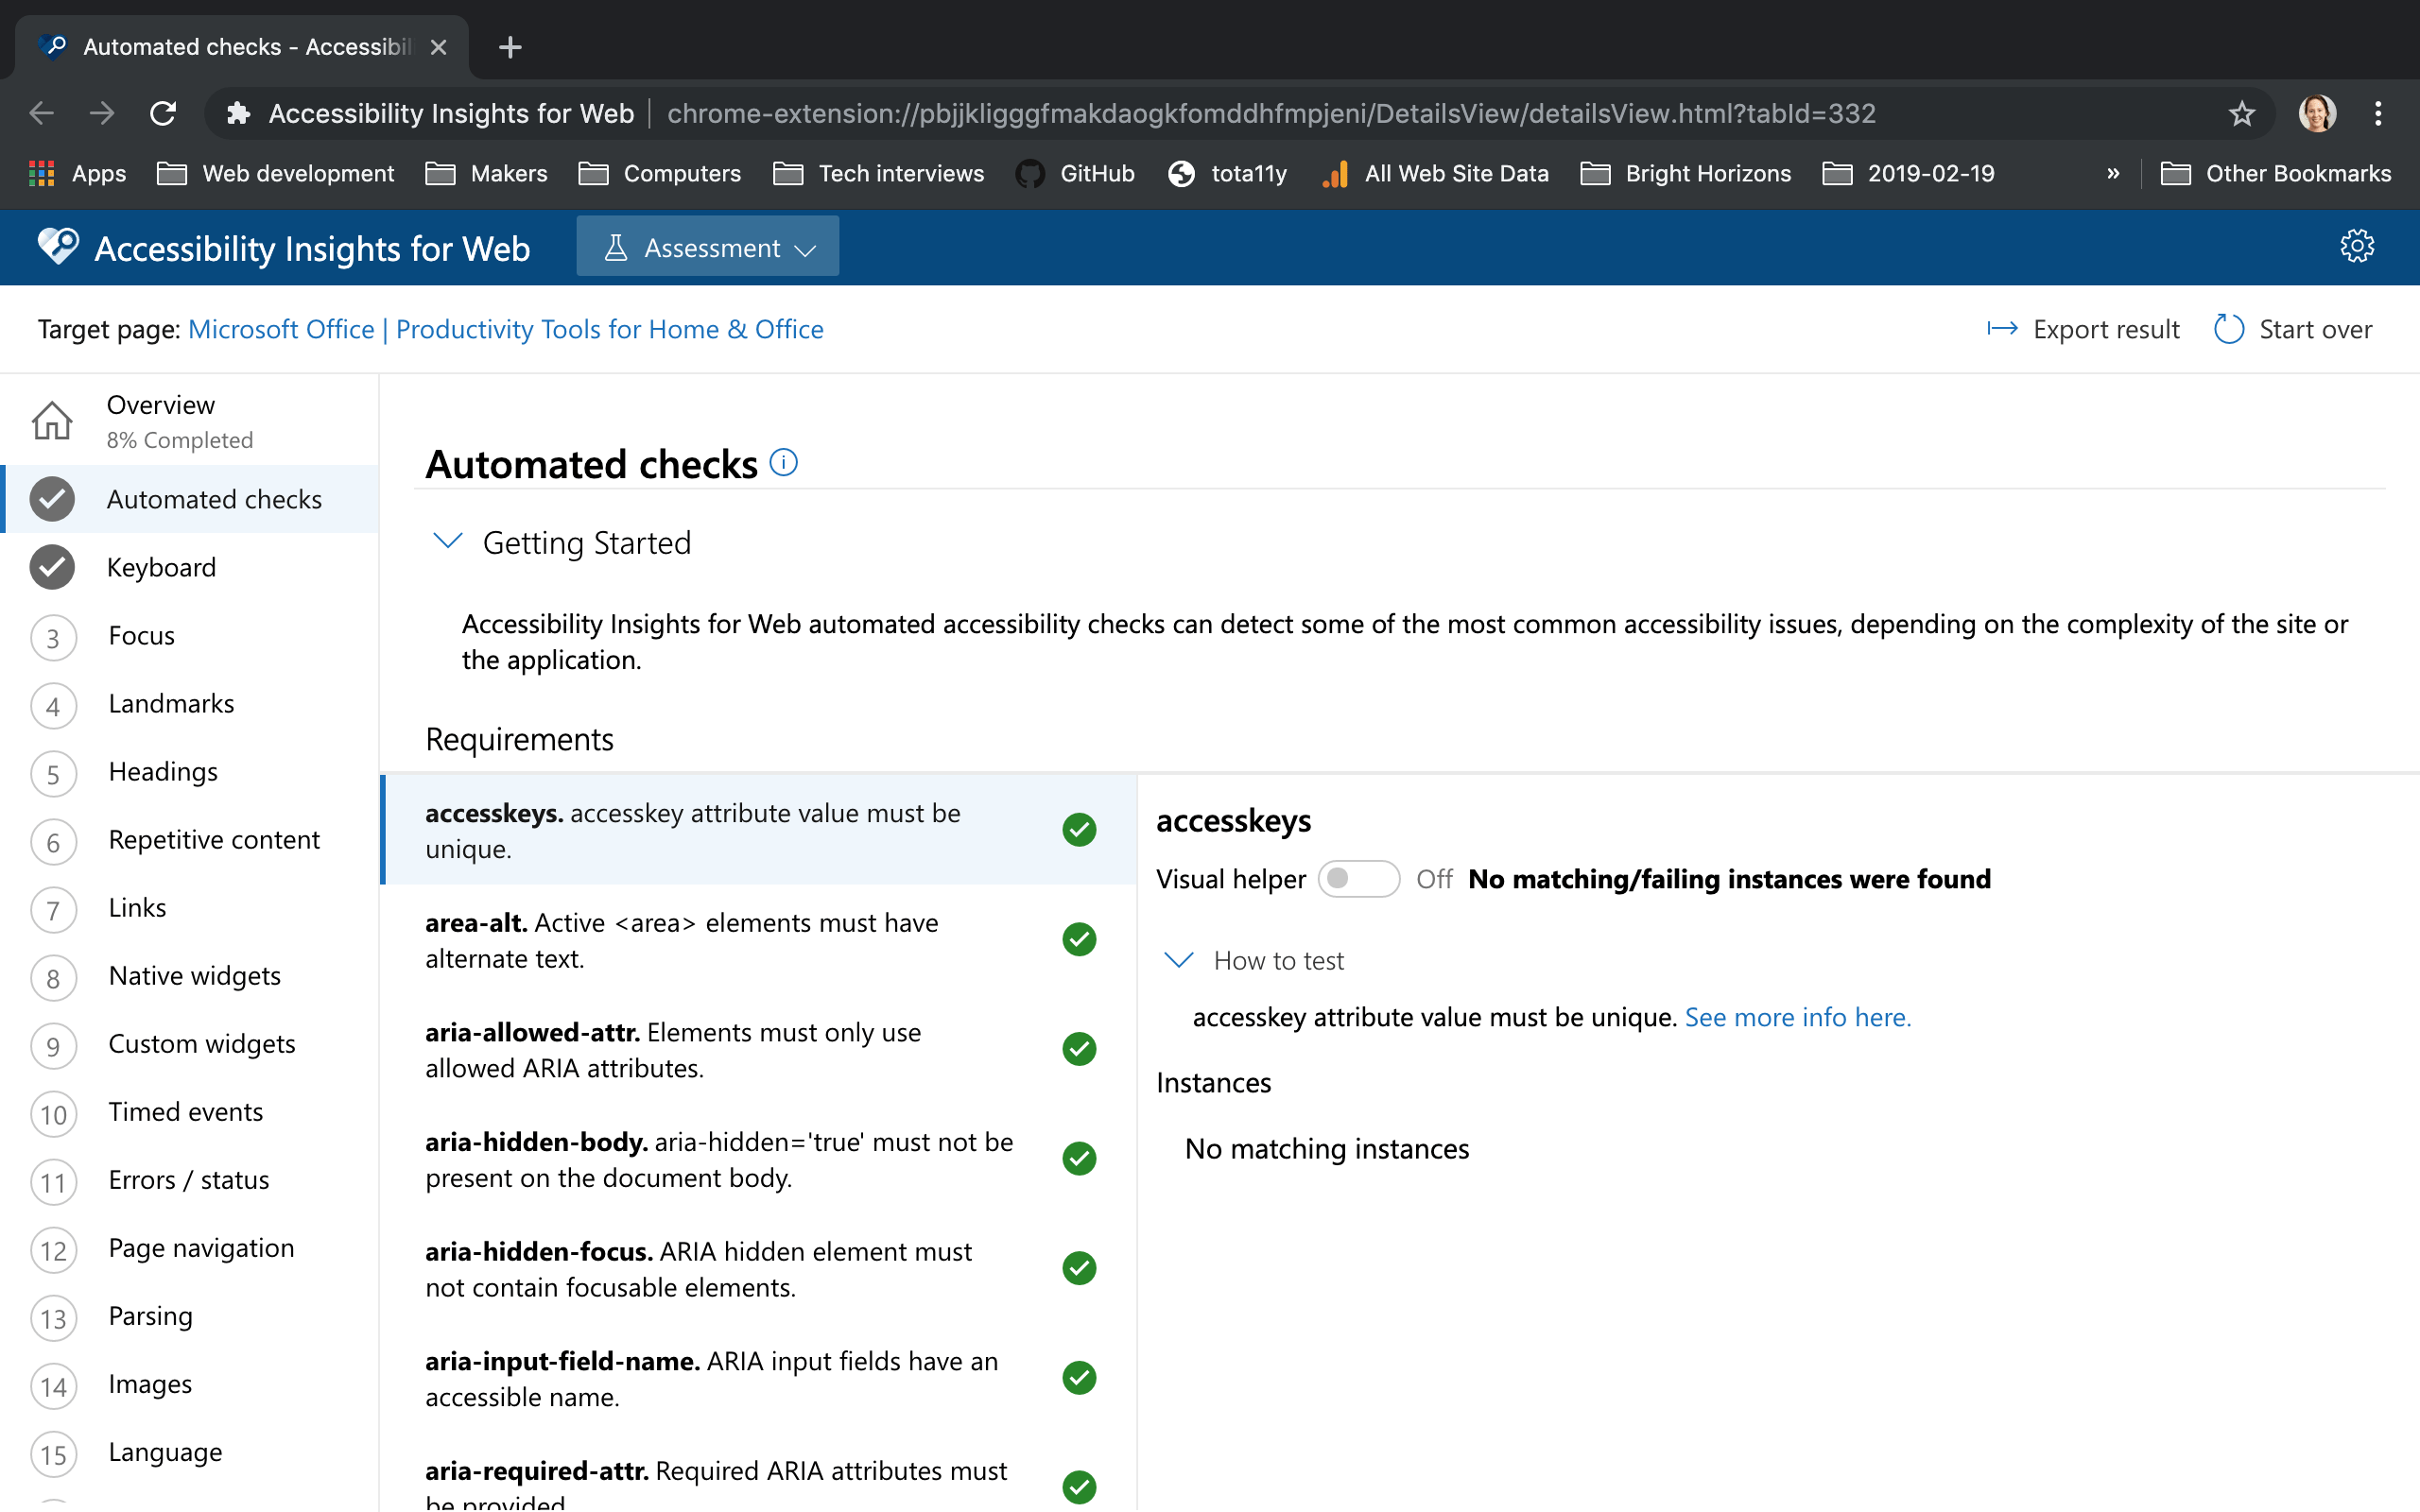Open the settings gear in the blue header
Screen dimensions: 2420x1512
click(x=2357, y=245)
